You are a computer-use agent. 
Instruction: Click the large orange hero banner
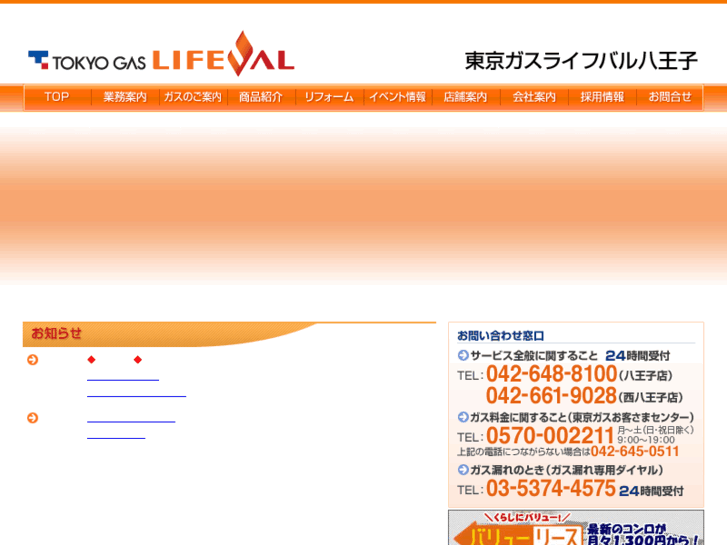click(x=364, y=204)
